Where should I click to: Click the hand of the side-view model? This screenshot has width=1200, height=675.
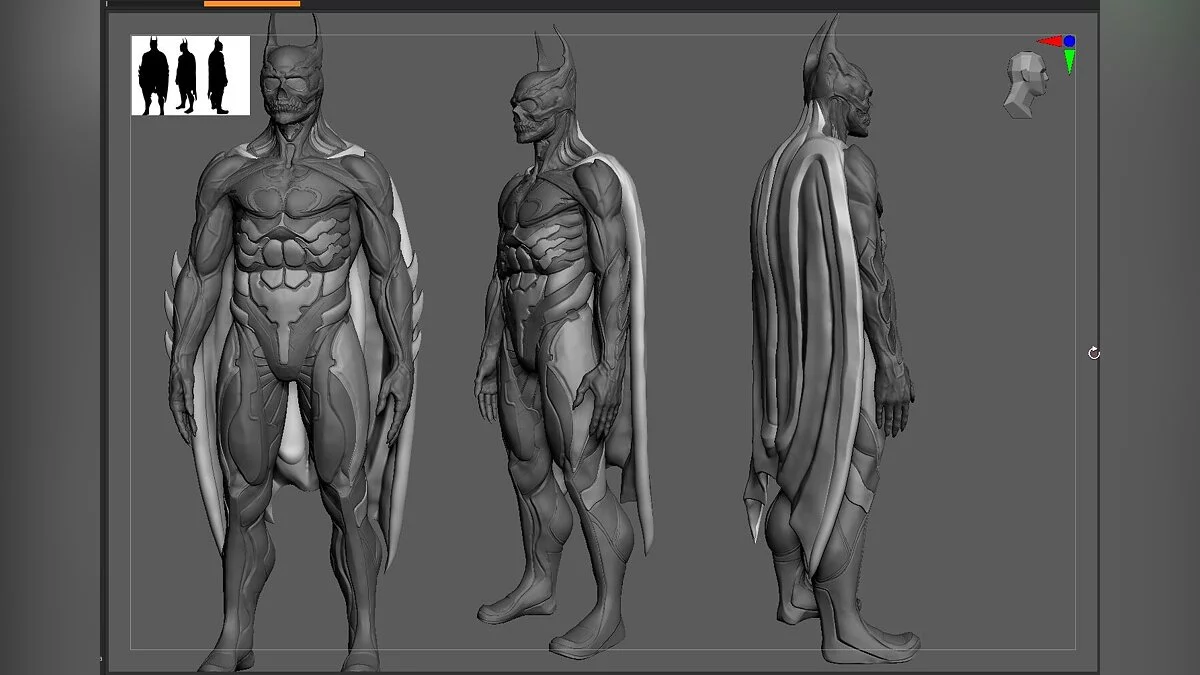click(898, 395)
